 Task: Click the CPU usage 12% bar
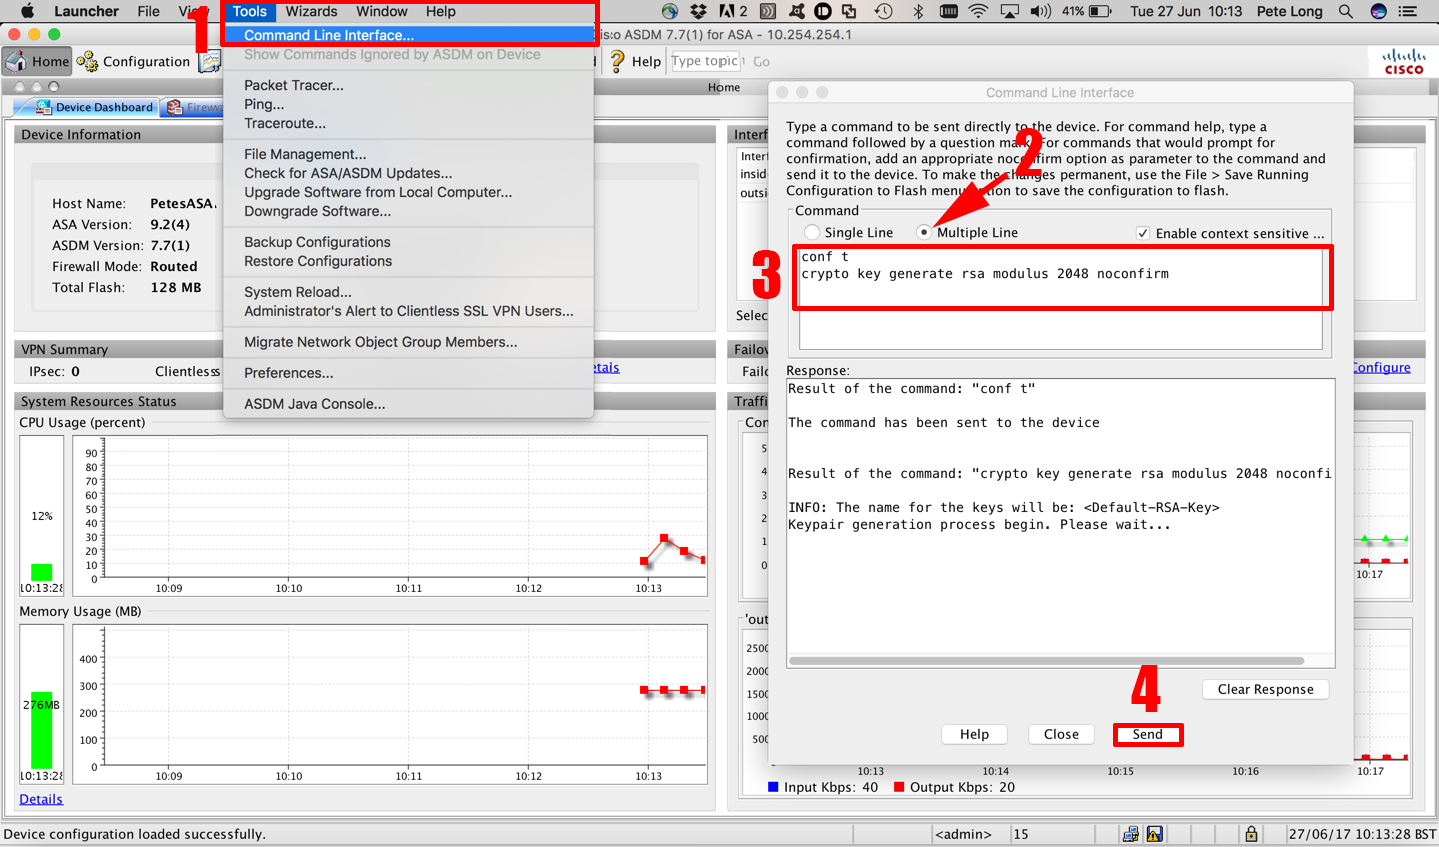pyautogui.click(x=41, y=572)
